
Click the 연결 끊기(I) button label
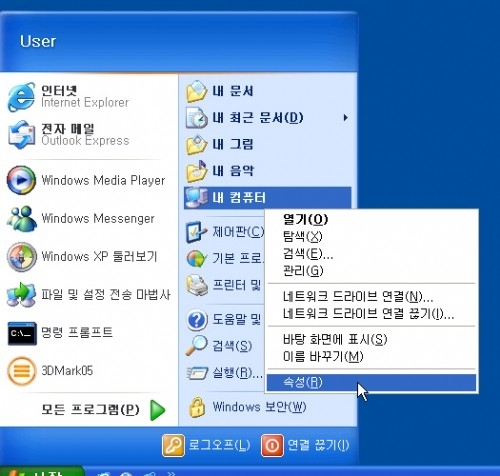tap(318, 445)
